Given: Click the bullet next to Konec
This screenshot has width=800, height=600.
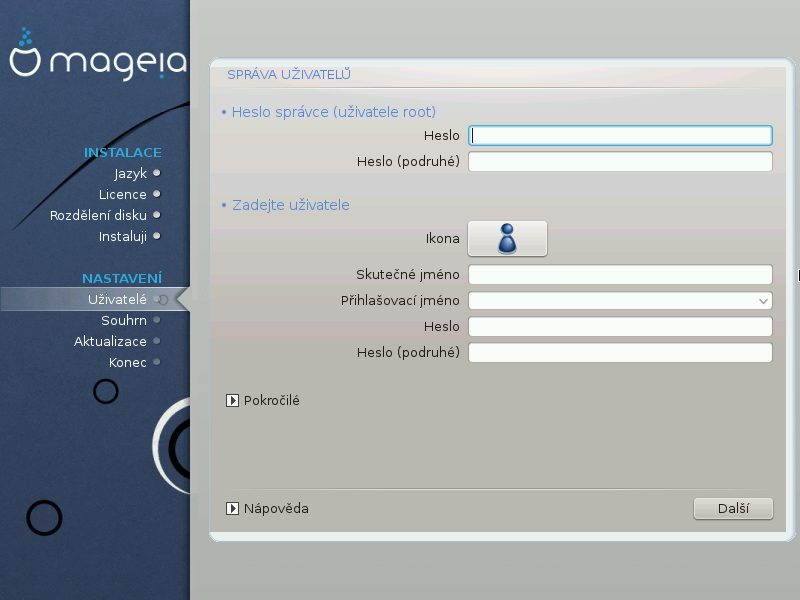Looking at the screenshot, I should [157, 362].
